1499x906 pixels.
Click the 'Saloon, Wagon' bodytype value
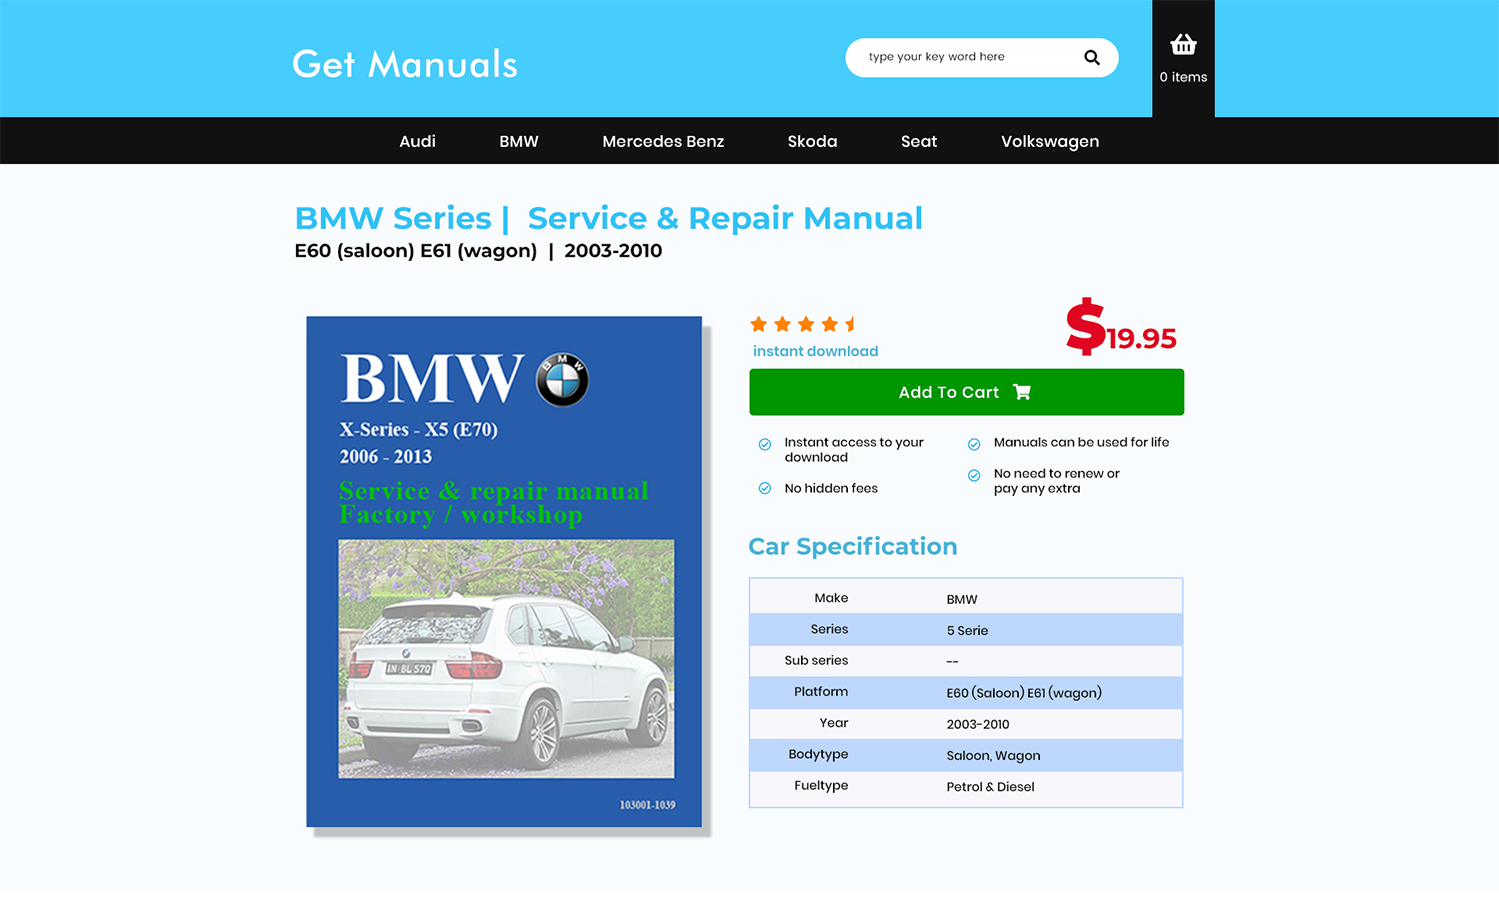click(993, 755)
